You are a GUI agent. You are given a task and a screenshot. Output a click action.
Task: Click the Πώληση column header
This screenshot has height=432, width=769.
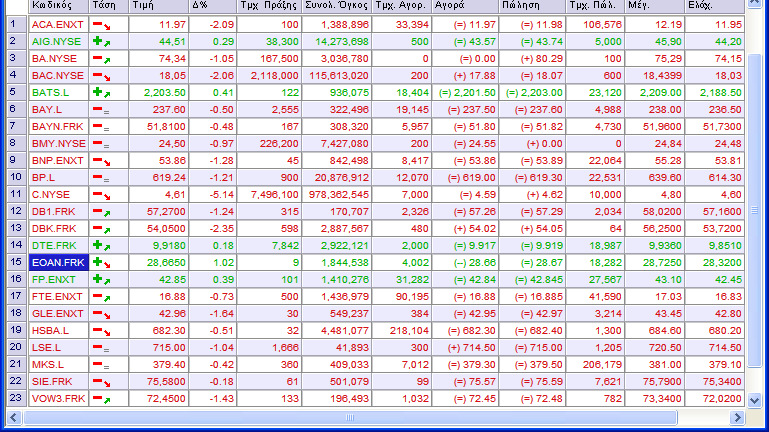point(533,6)
